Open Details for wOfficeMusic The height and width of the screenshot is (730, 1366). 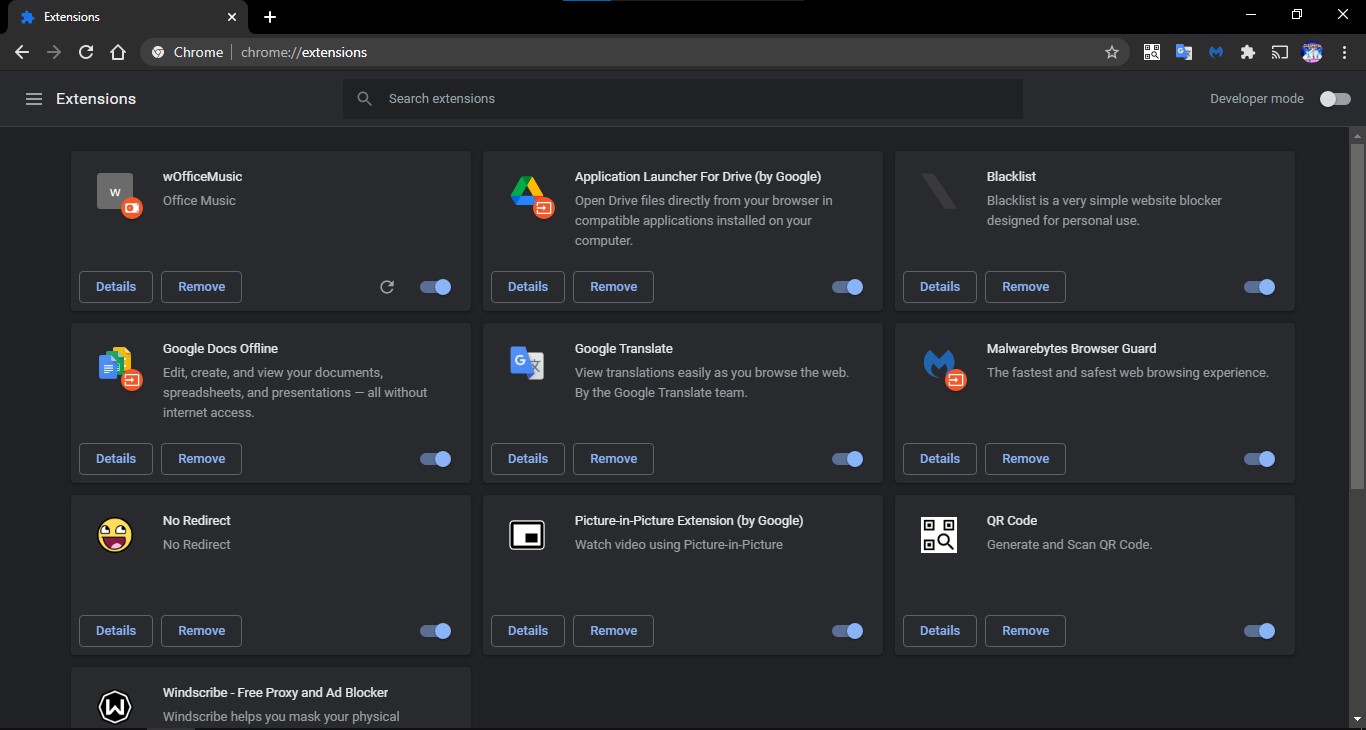[x=116, y=287]
